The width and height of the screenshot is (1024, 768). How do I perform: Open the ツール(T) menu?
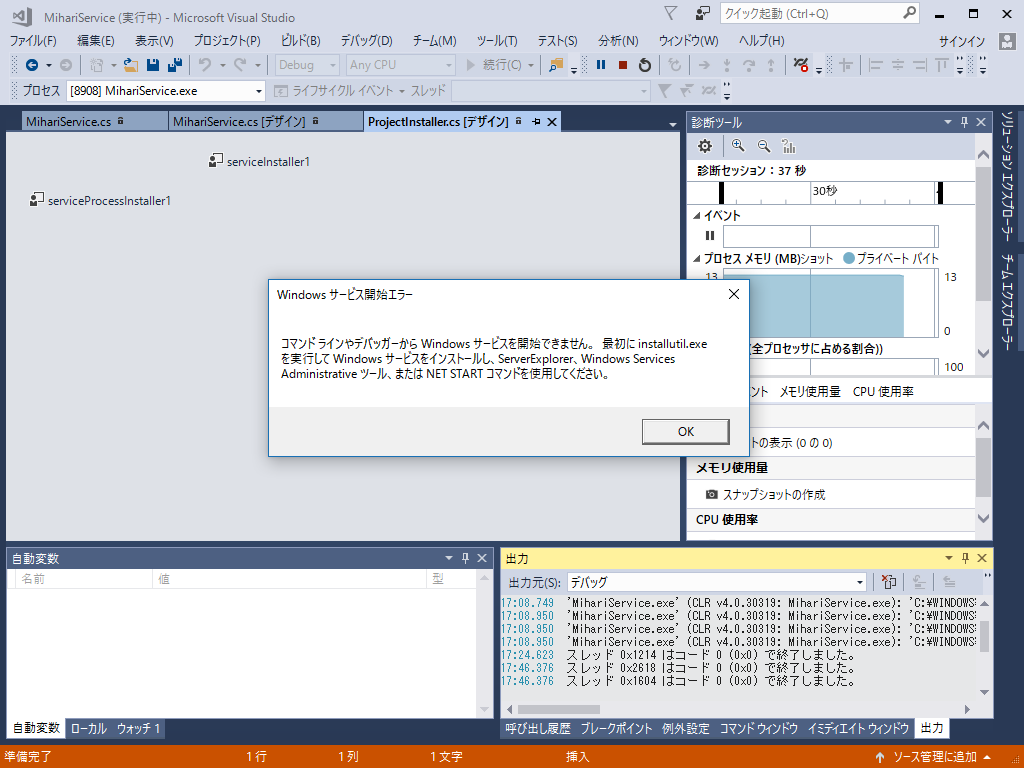(497, 41)
